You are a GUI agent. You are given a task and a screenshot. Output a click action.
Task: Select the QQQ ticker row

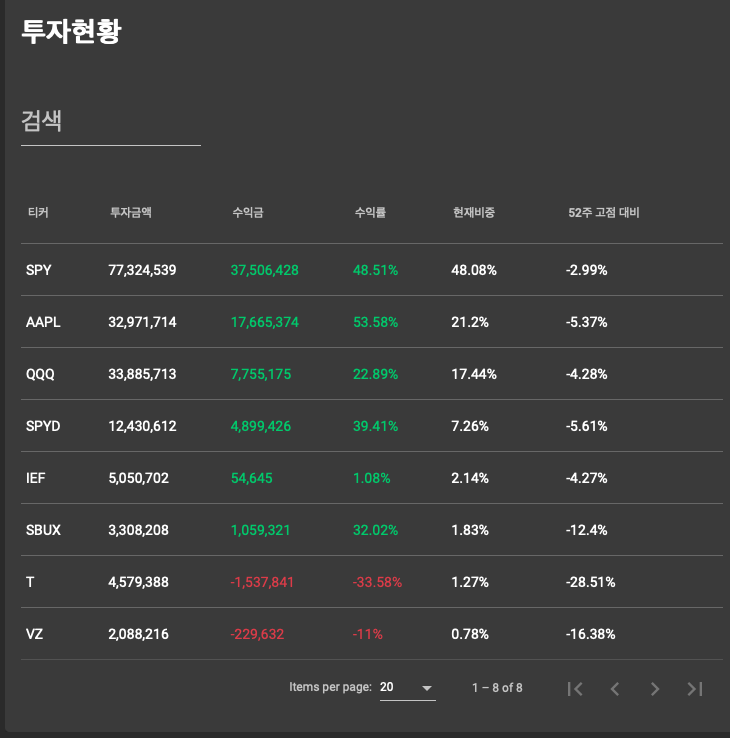(x=372, y=374)
